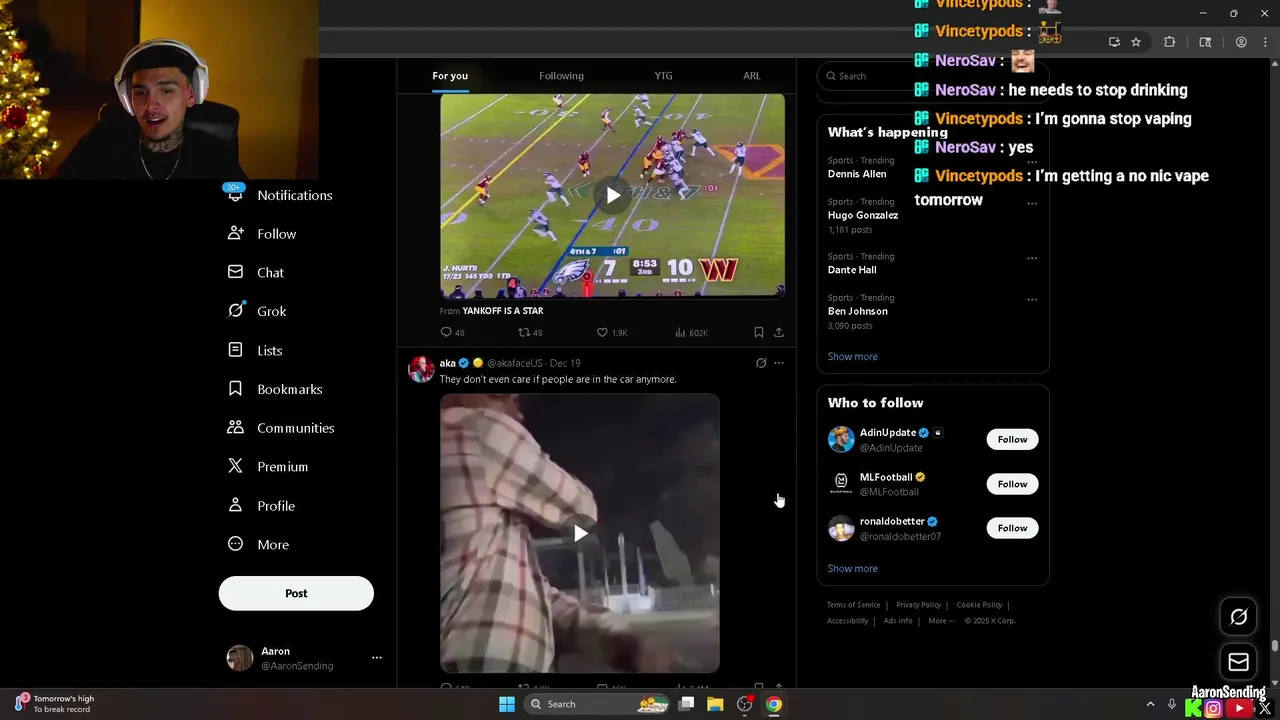Open Terms of Service link
The image size is (1280, 720).
853,605
